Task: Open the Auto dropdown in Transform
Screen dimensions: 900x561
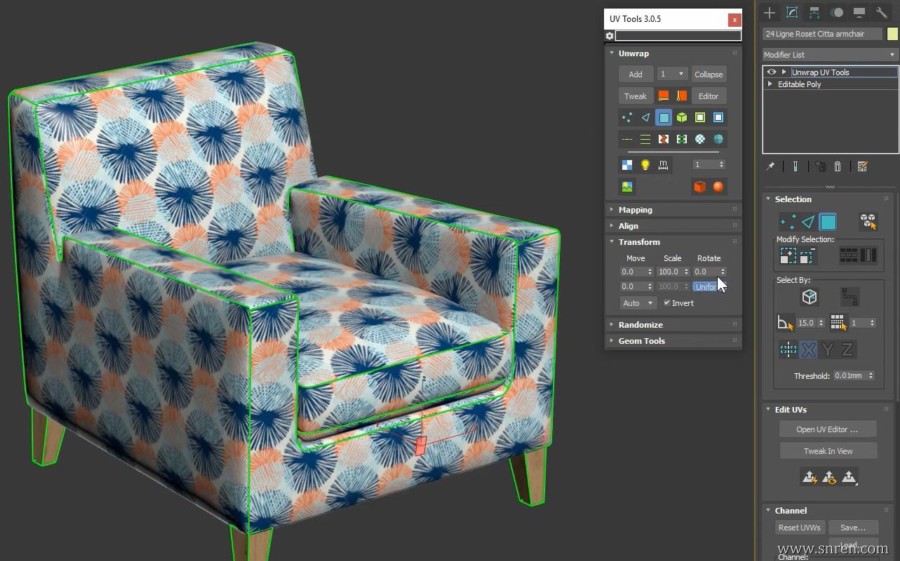Action: coord(637,303)
